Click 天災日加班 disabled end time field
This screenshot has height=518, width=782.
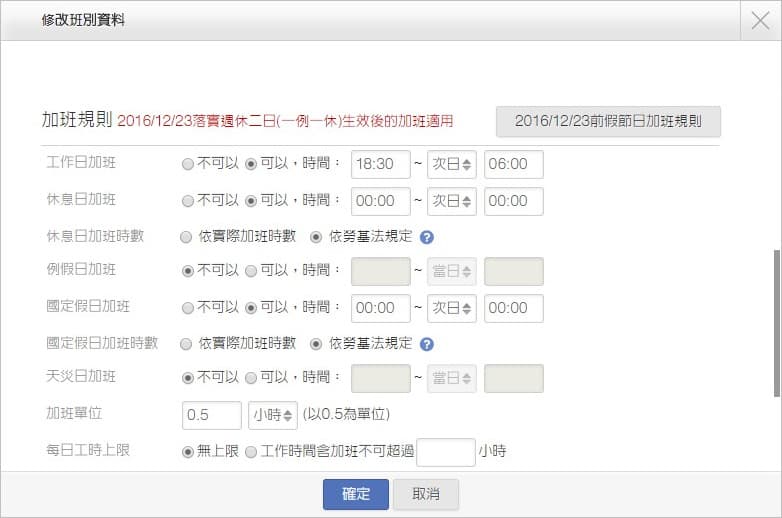point(514,378)
